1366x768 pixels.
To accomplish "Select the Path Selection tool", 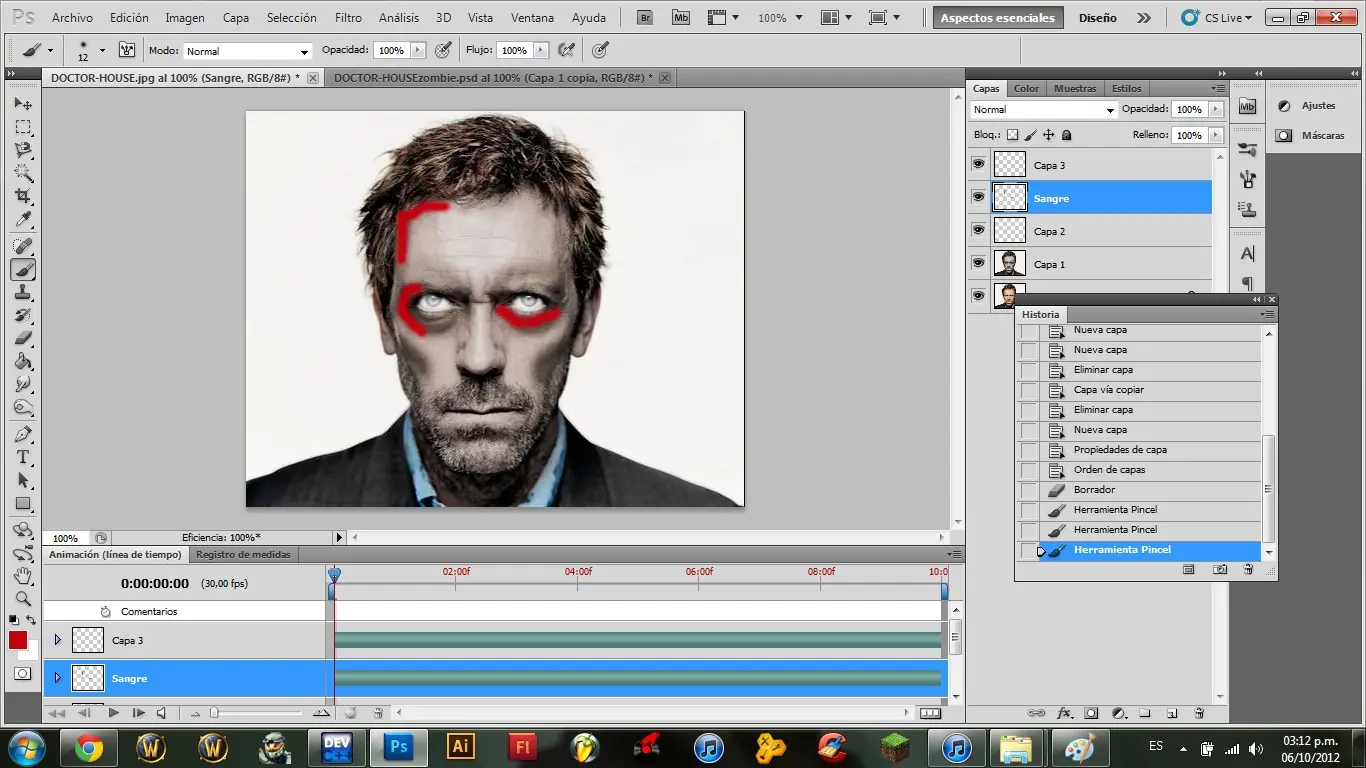I will (x=23, y=480).
